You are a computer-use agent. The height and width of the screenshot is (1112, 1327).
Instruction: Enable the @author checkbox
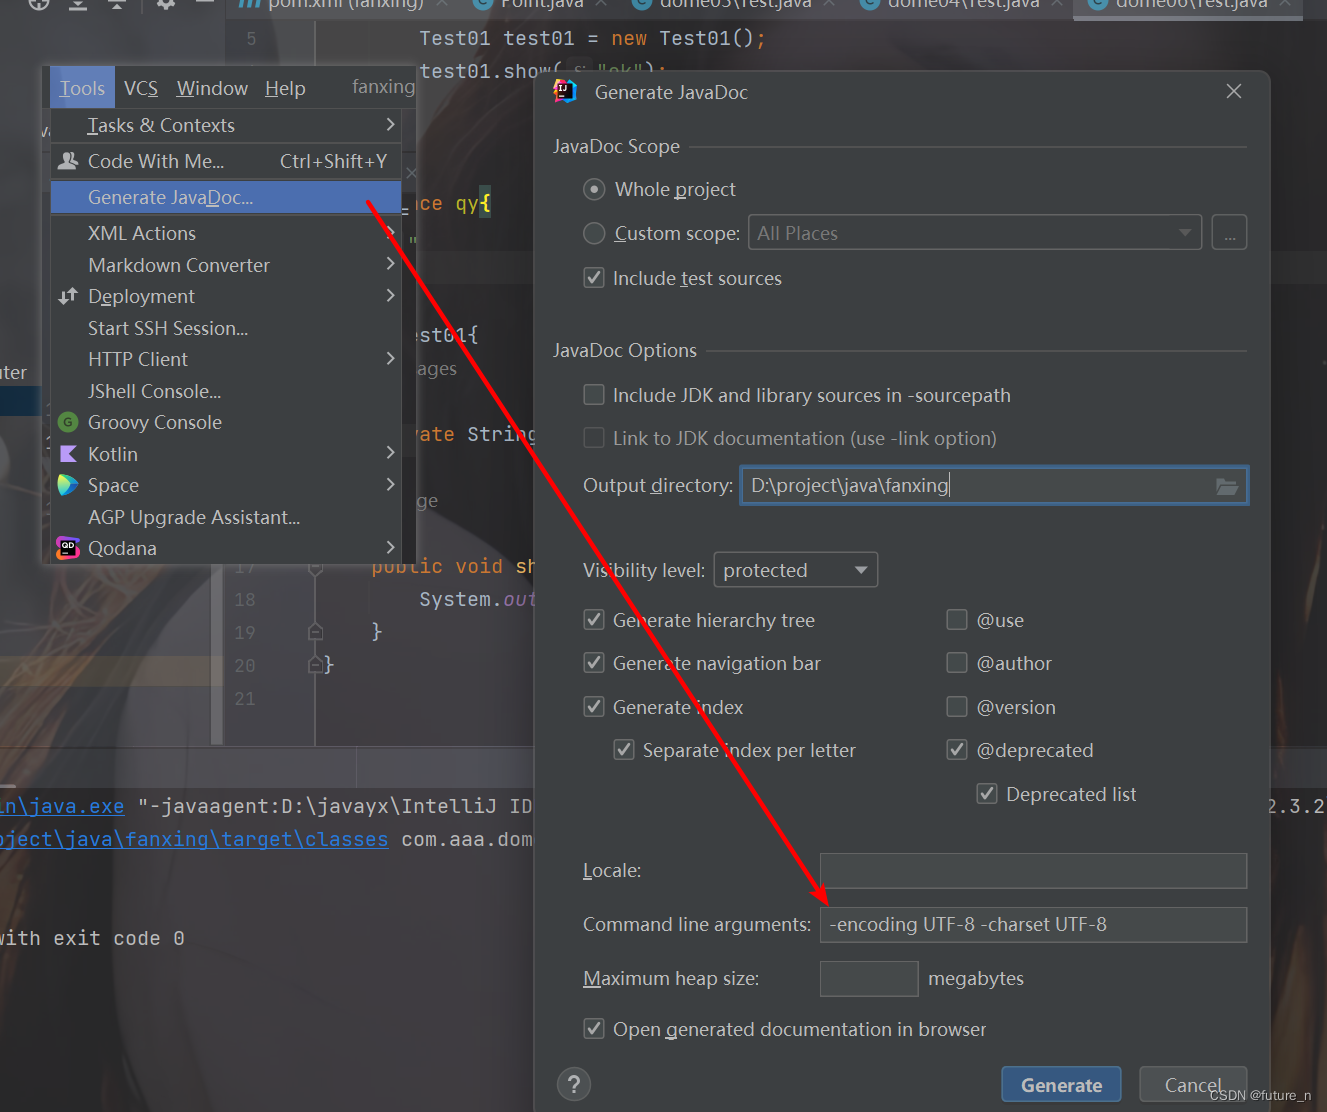point(957,663)
